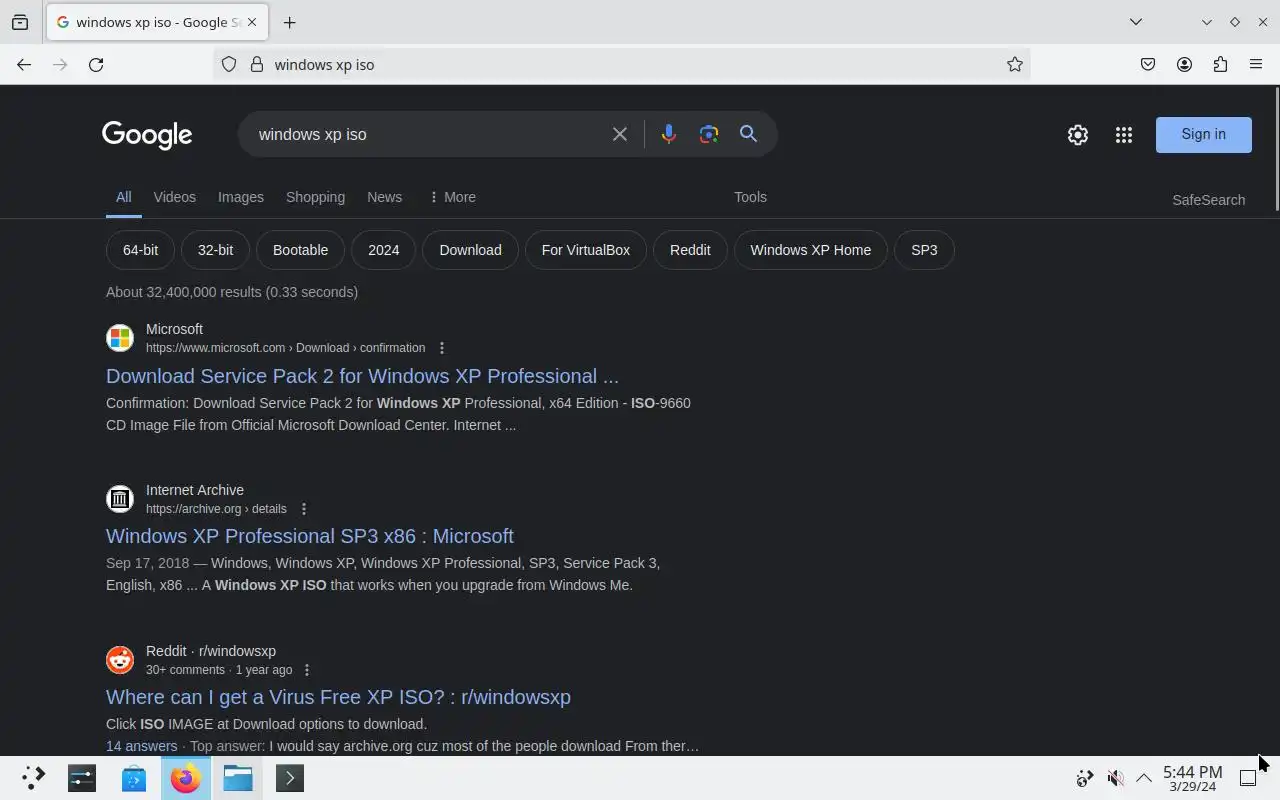Open options for the Internet Archive result
The height and width of the screenshot is (800, 1280).
point(304,509)
